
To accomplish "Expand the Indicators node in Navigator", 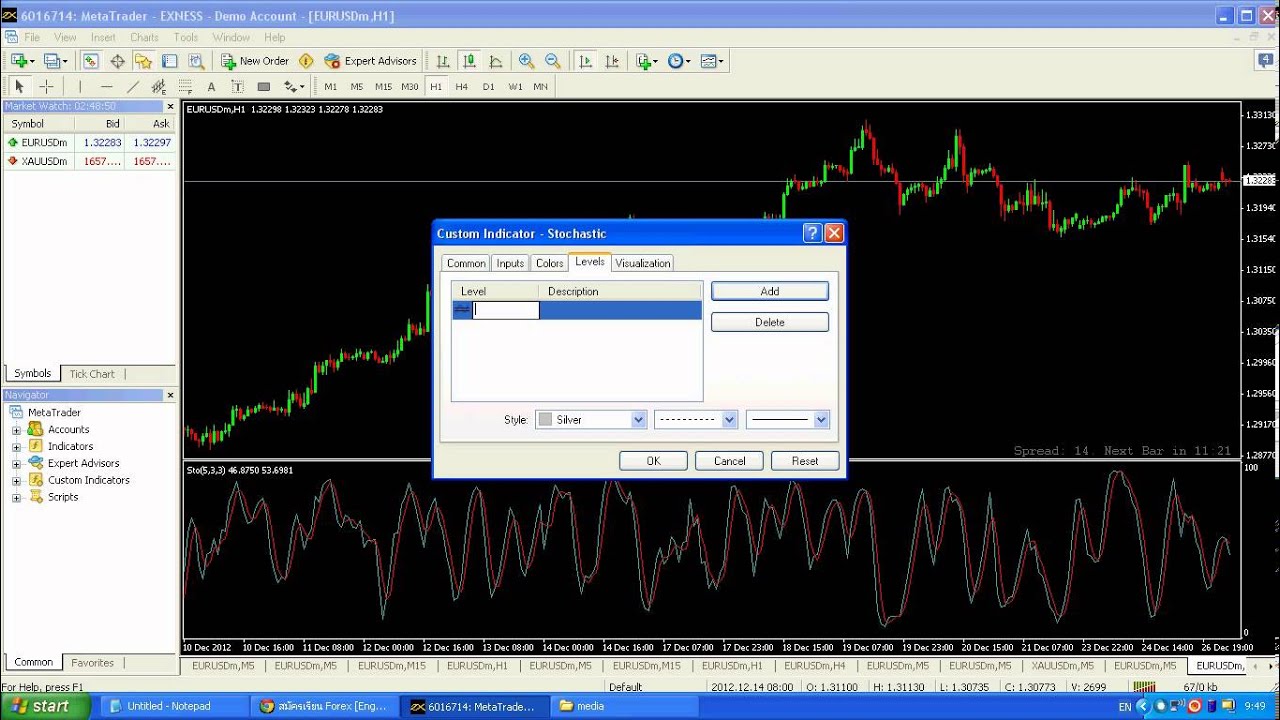I will (x=16, y=447).
